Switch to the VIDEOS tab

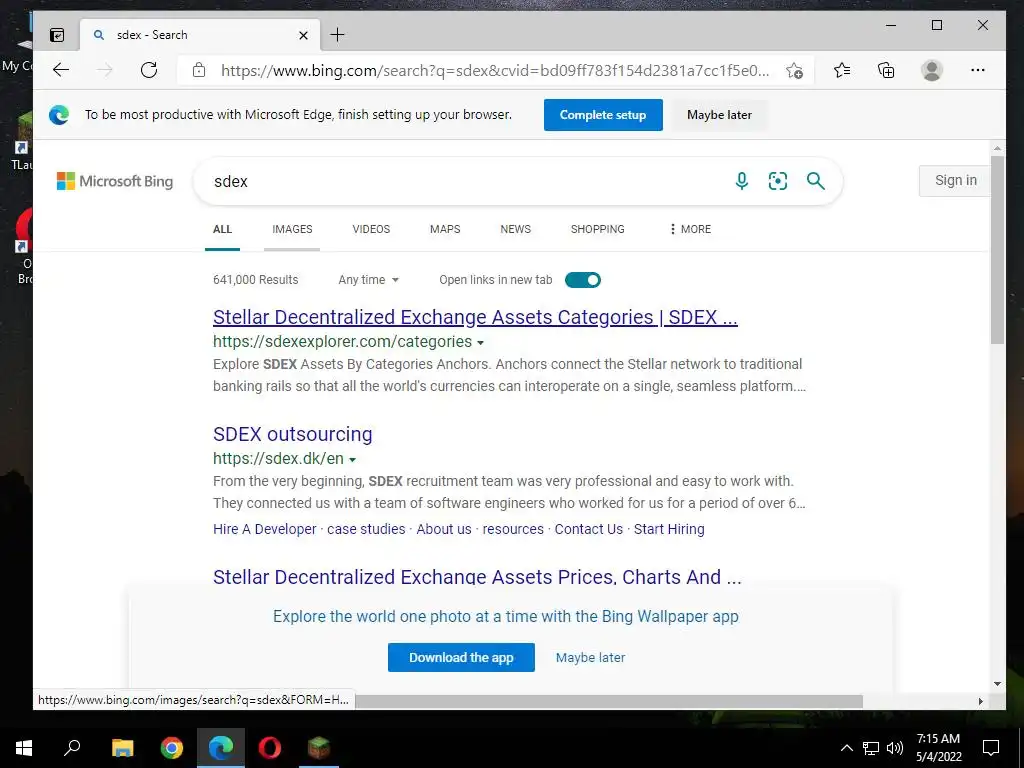(x=371, y=229)
